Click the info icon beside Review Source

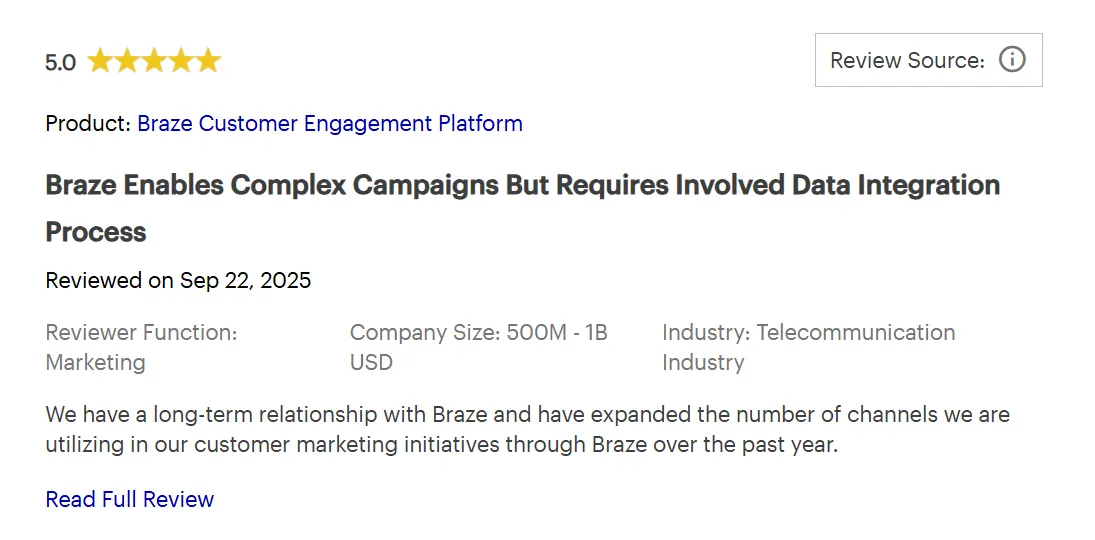(1012, 60)
